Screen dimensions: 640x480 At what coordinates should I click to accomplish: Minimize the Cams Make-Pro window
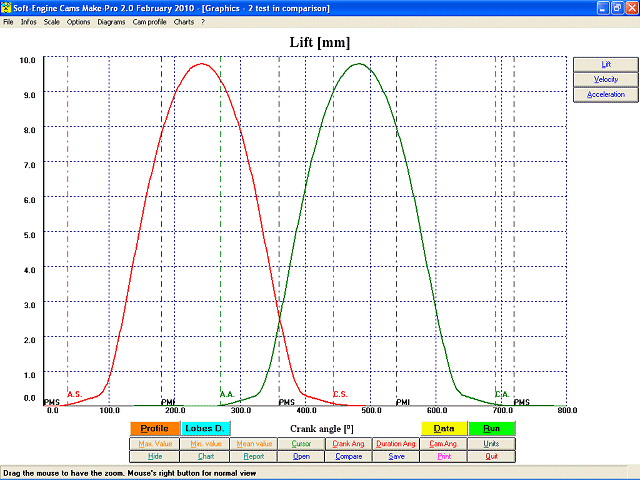[603, 8]
